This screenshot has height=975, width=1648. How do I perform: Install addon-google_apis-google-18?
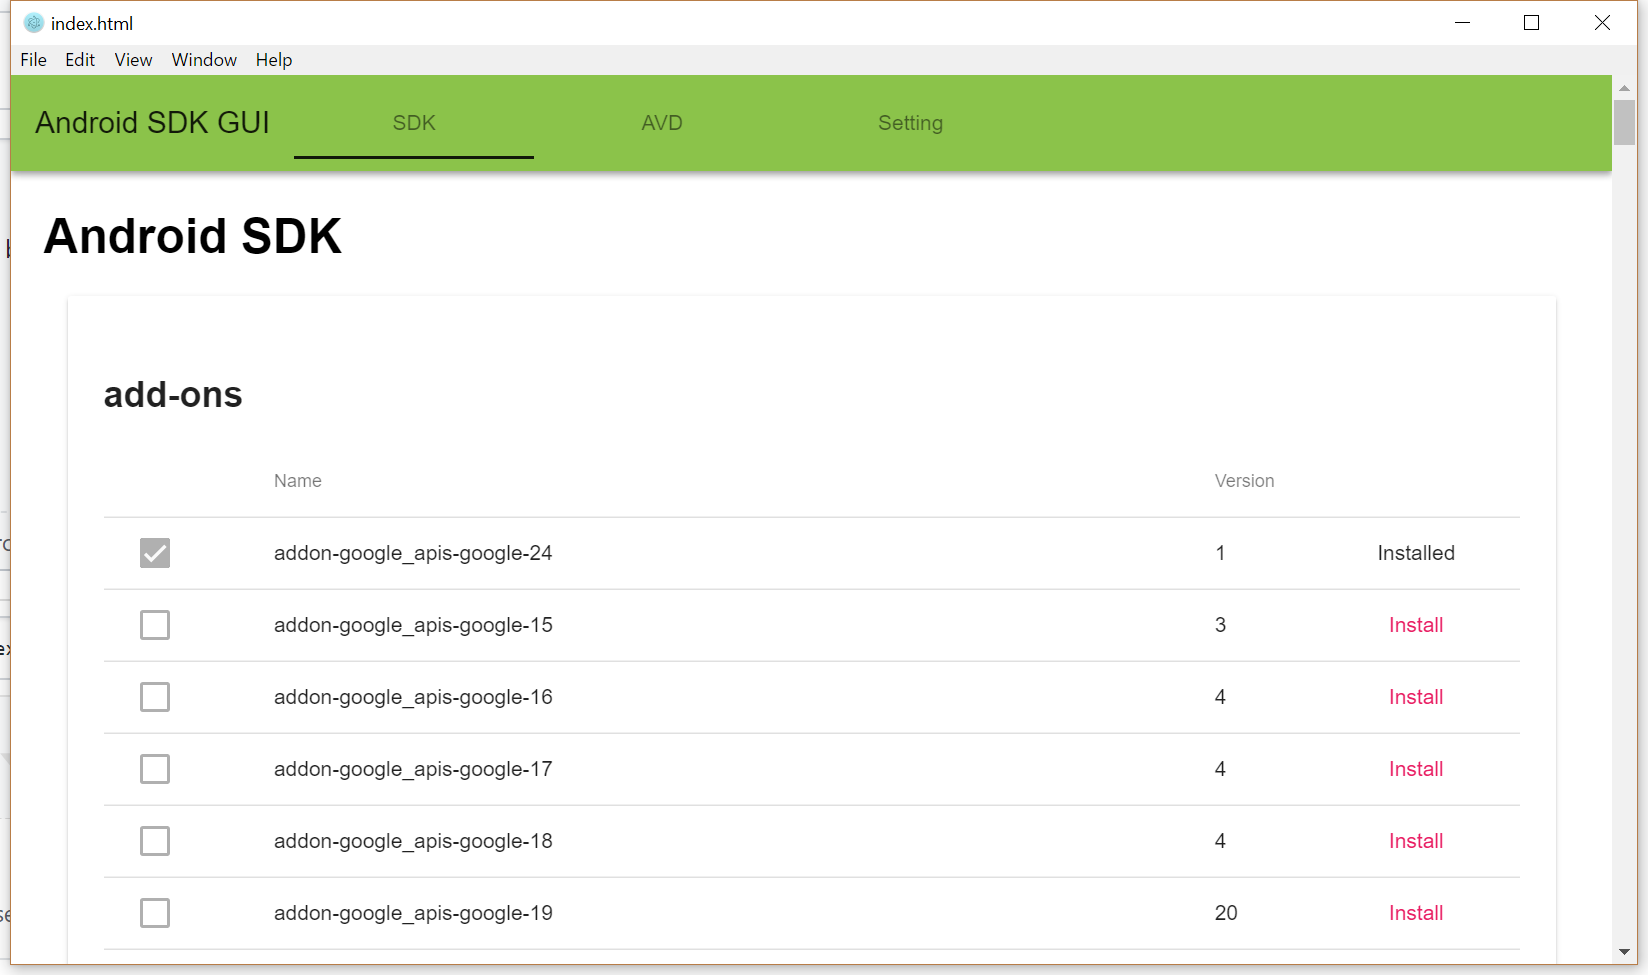pyautogui.click(x=1416, y=841)
